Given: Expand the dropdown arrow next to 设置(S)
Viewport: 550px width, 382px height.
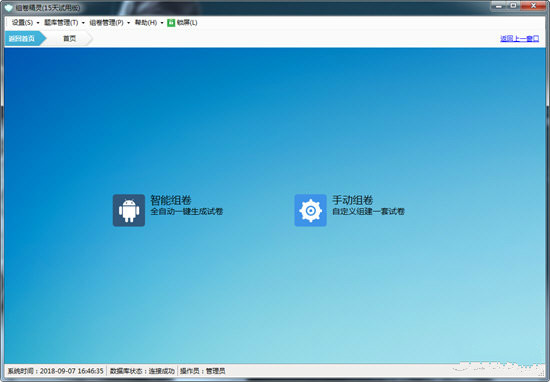Looking at the screenshot, I should (x=38, y=23).
